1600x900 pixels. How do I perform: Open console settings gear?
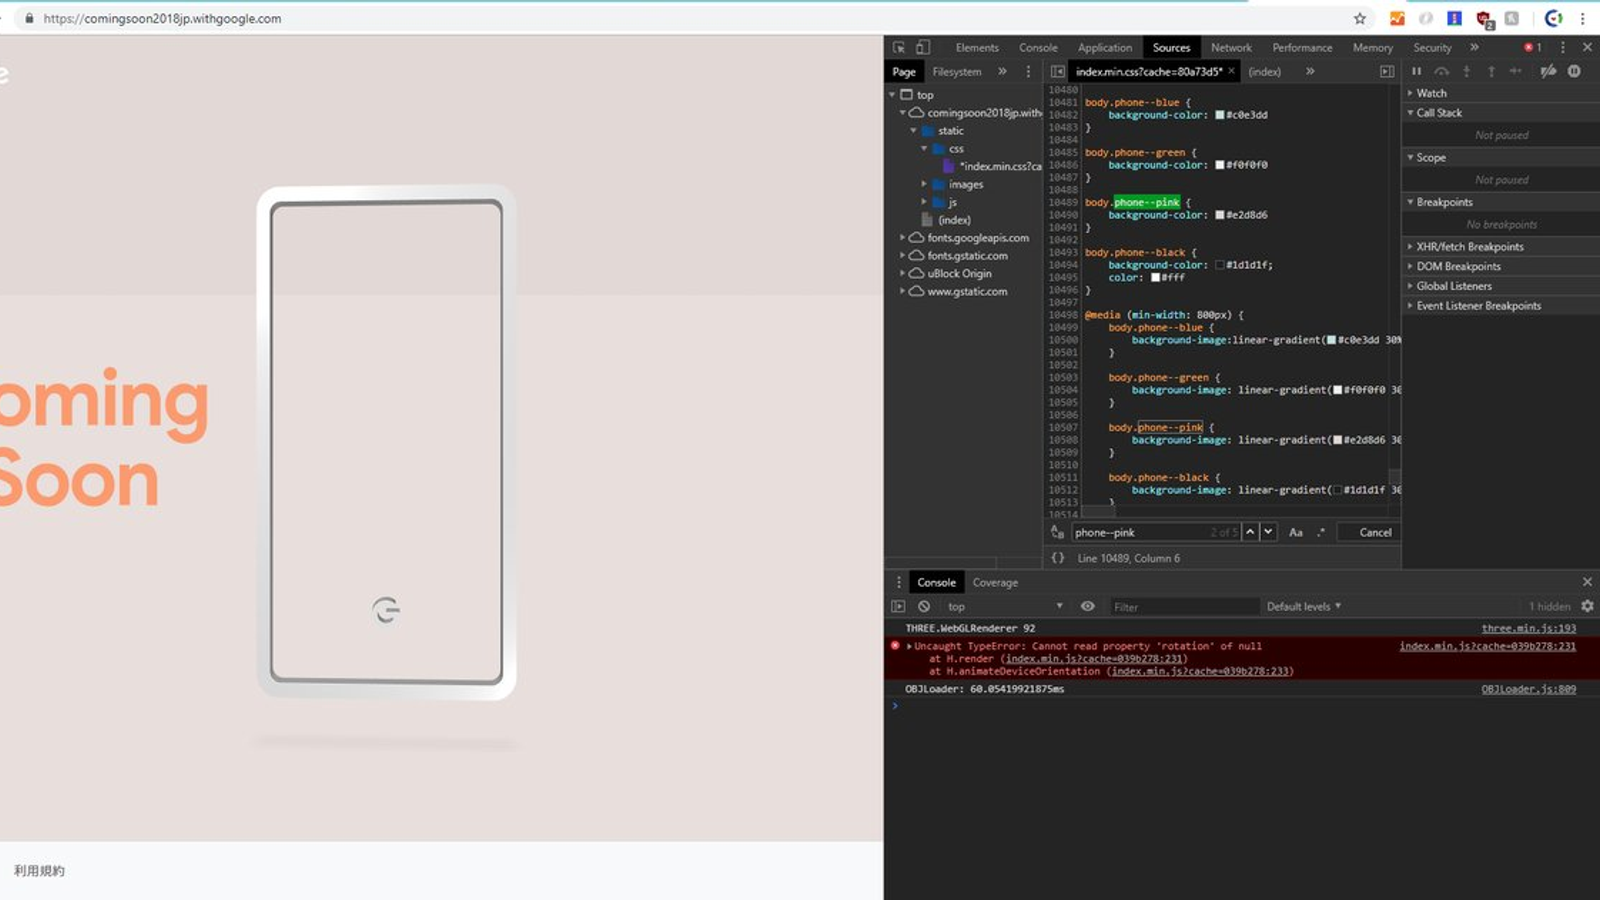tap(1587, 606)
